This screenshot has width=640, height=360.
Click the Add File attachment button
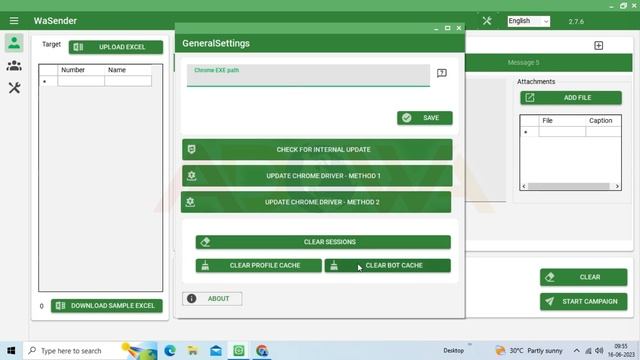pyautogui.click(x=571, y=98)
